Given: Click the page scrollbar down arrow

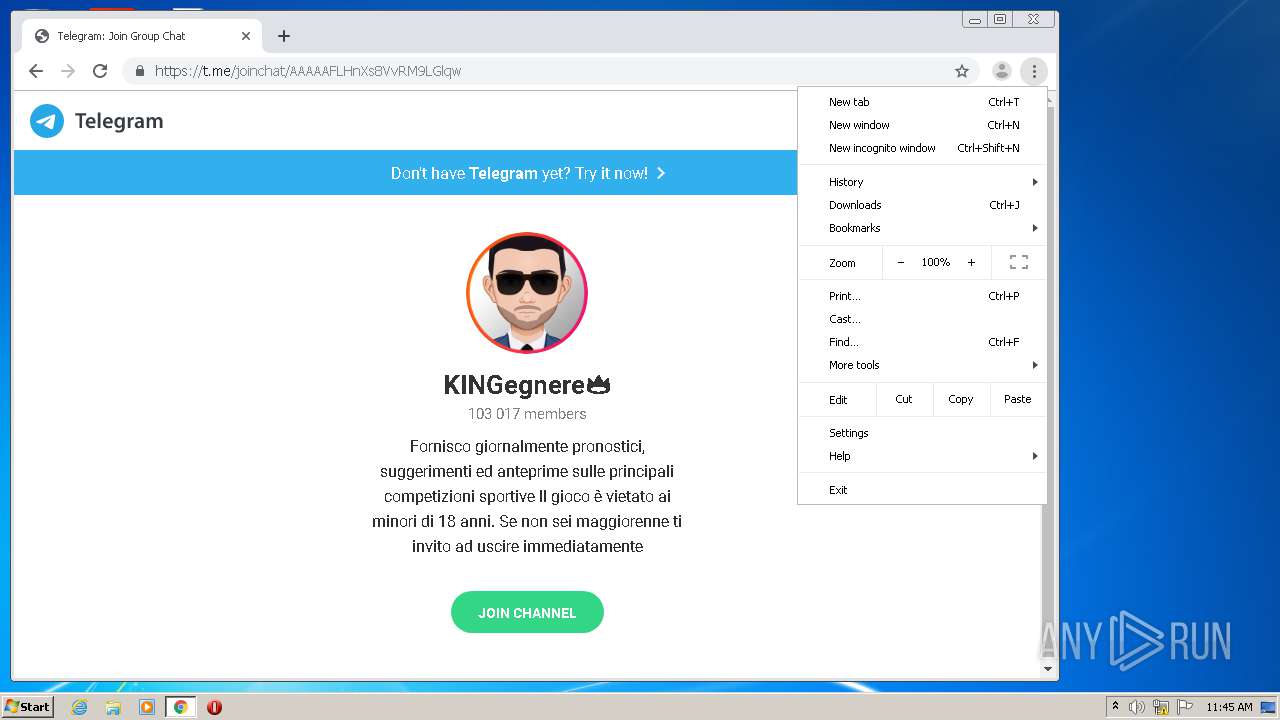Looking at the screenshot, I should [1048, 669].
